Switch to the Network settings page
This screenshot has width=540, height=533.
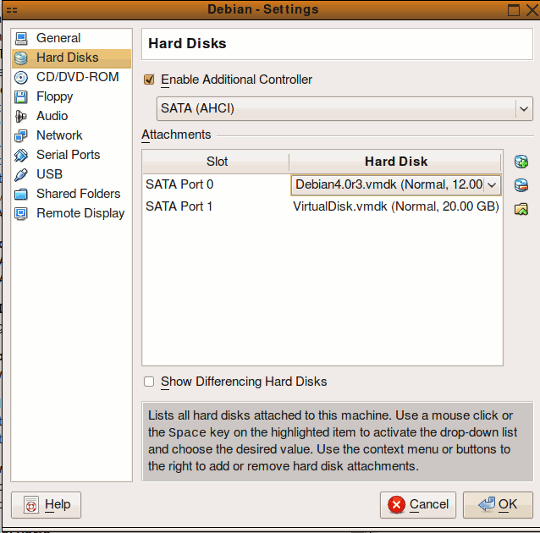tap(72, 135)
